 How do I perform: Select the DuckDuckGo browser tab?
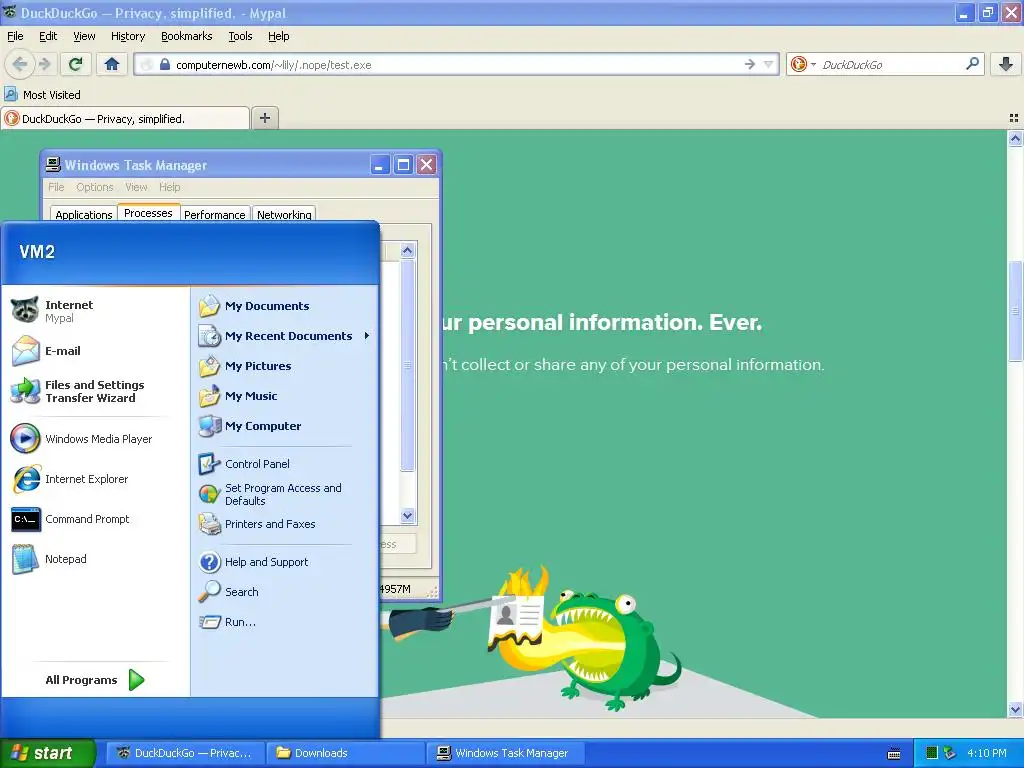(125, 118)
